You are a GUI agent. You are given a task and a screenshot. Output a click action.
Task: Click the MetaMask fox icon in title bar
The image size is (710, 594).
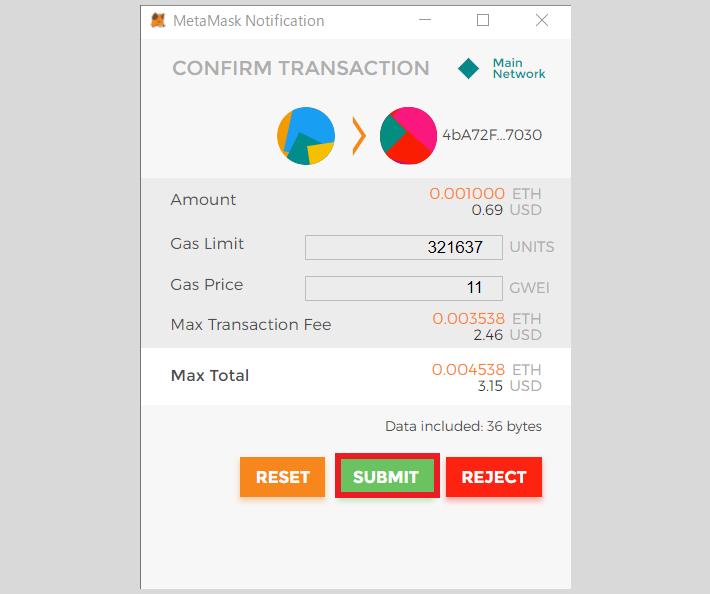coord(158,20)
